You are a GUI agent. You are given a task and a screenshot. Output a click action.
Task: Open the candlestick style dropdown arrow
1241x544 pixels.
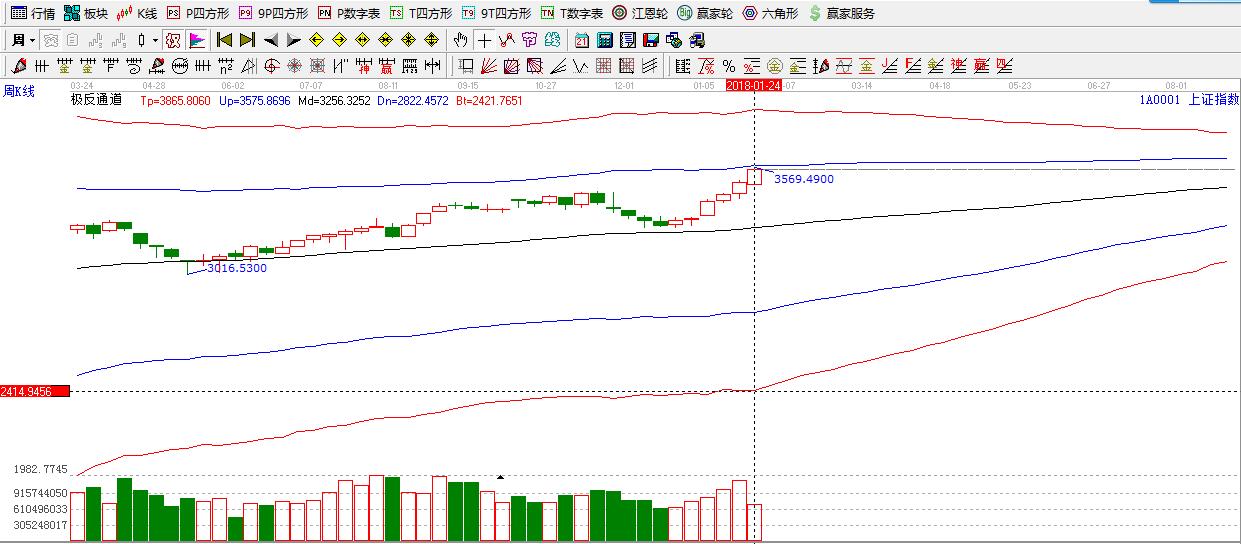point(155,40)
